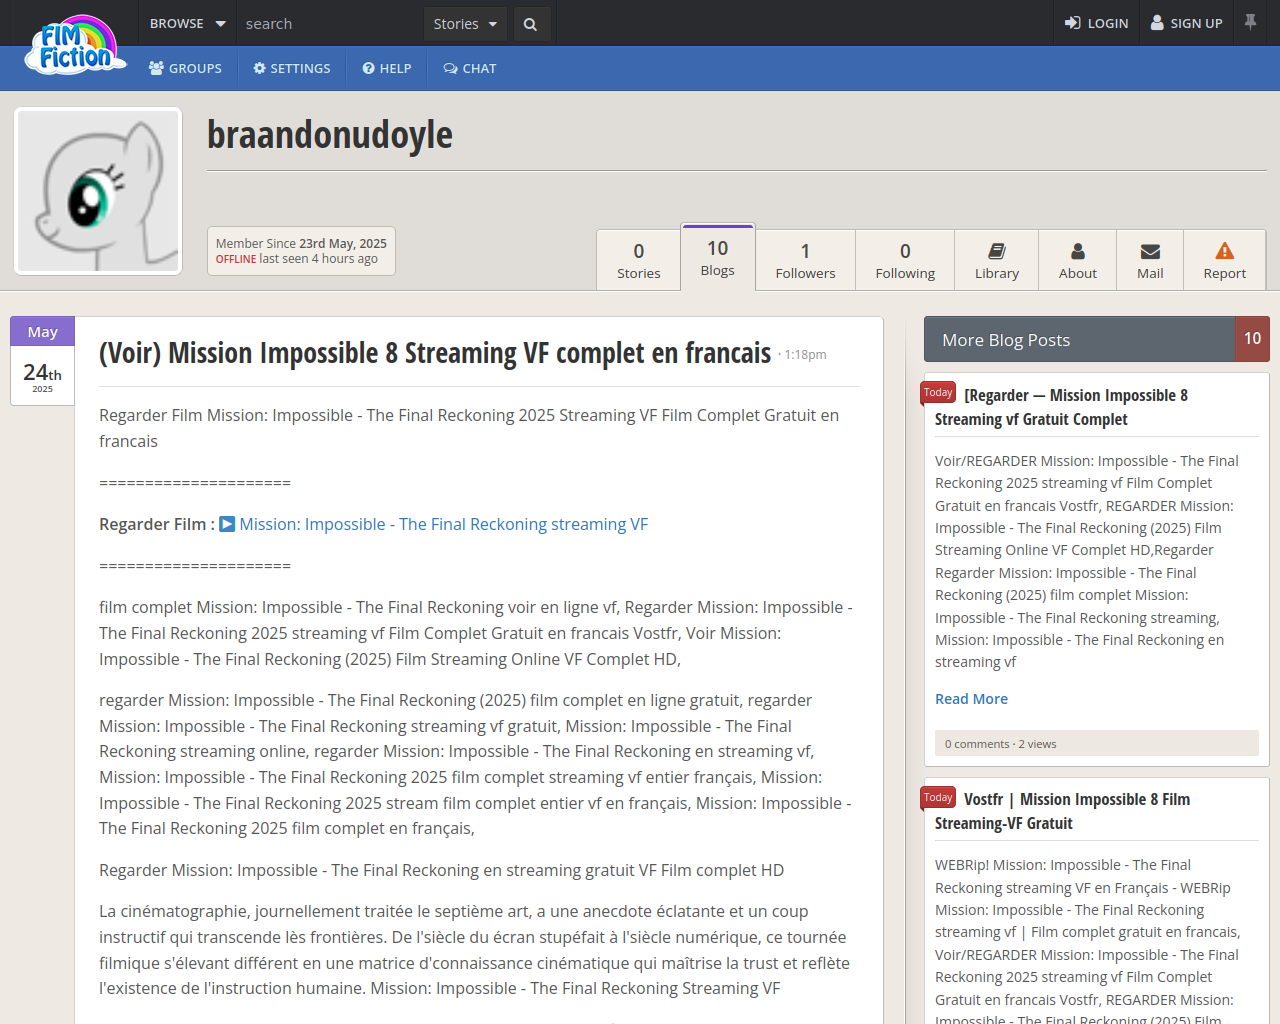Viewport: 1280px width, 1024px height.
Task: Open the Library tab book icon
Action: pos(997,251)
